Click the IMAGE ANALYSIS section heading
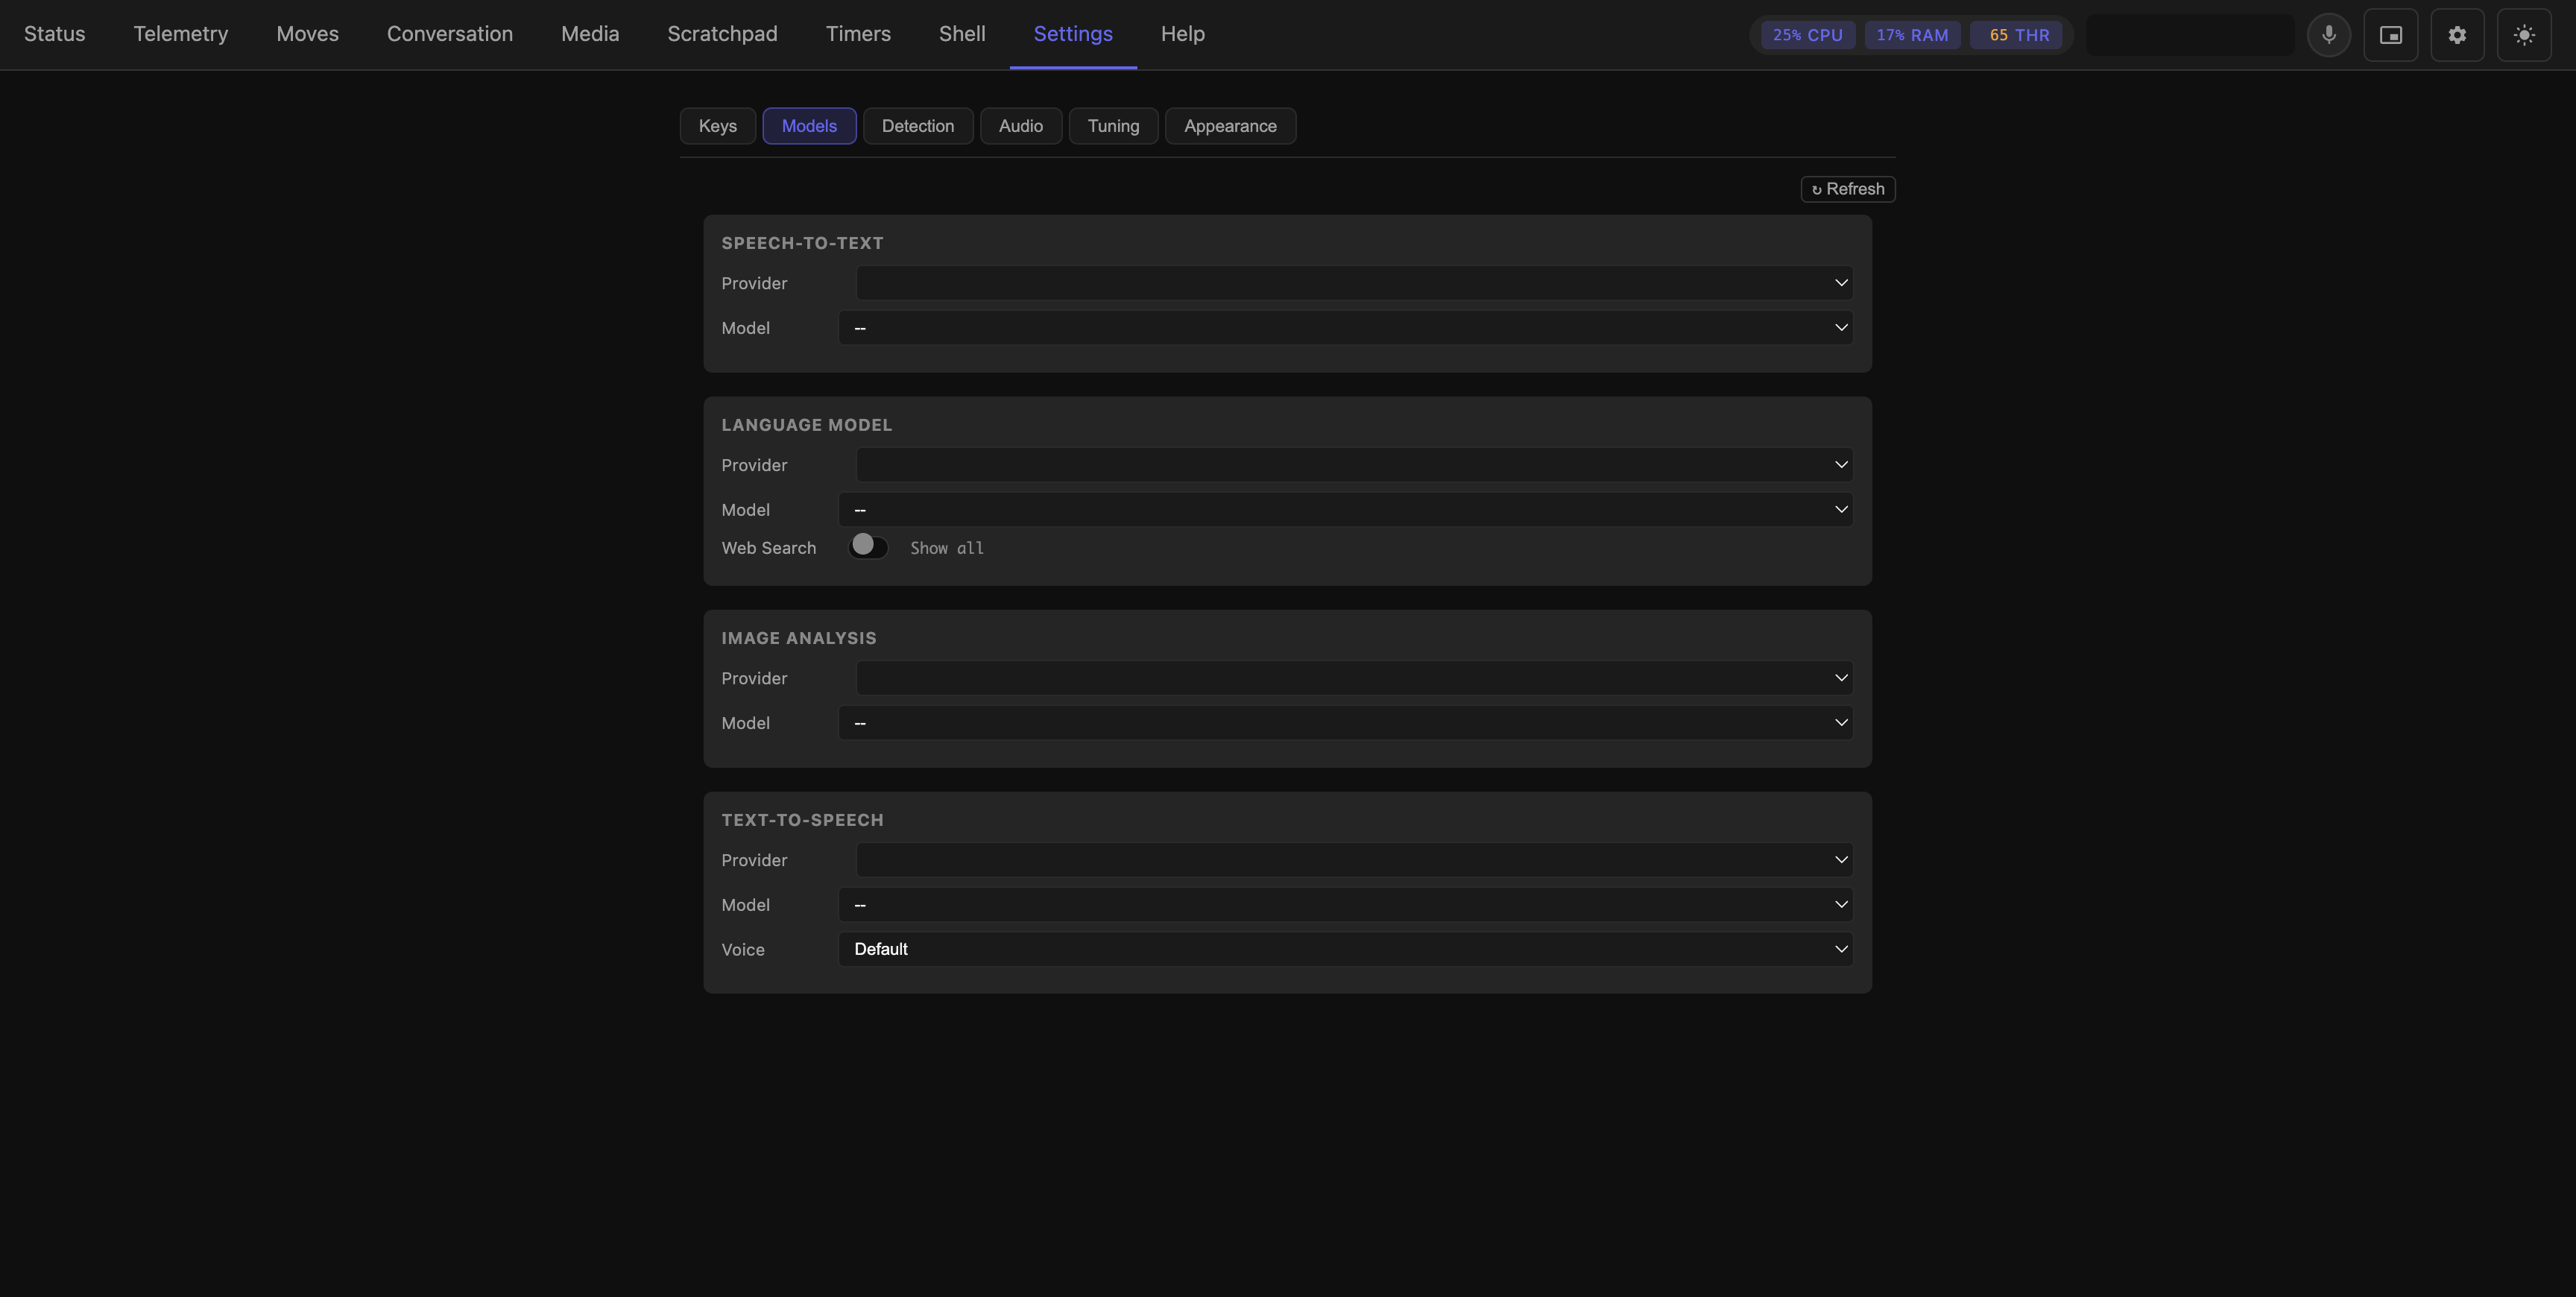This screenshot has width=2576, height=1297. (x=799, y=638)
